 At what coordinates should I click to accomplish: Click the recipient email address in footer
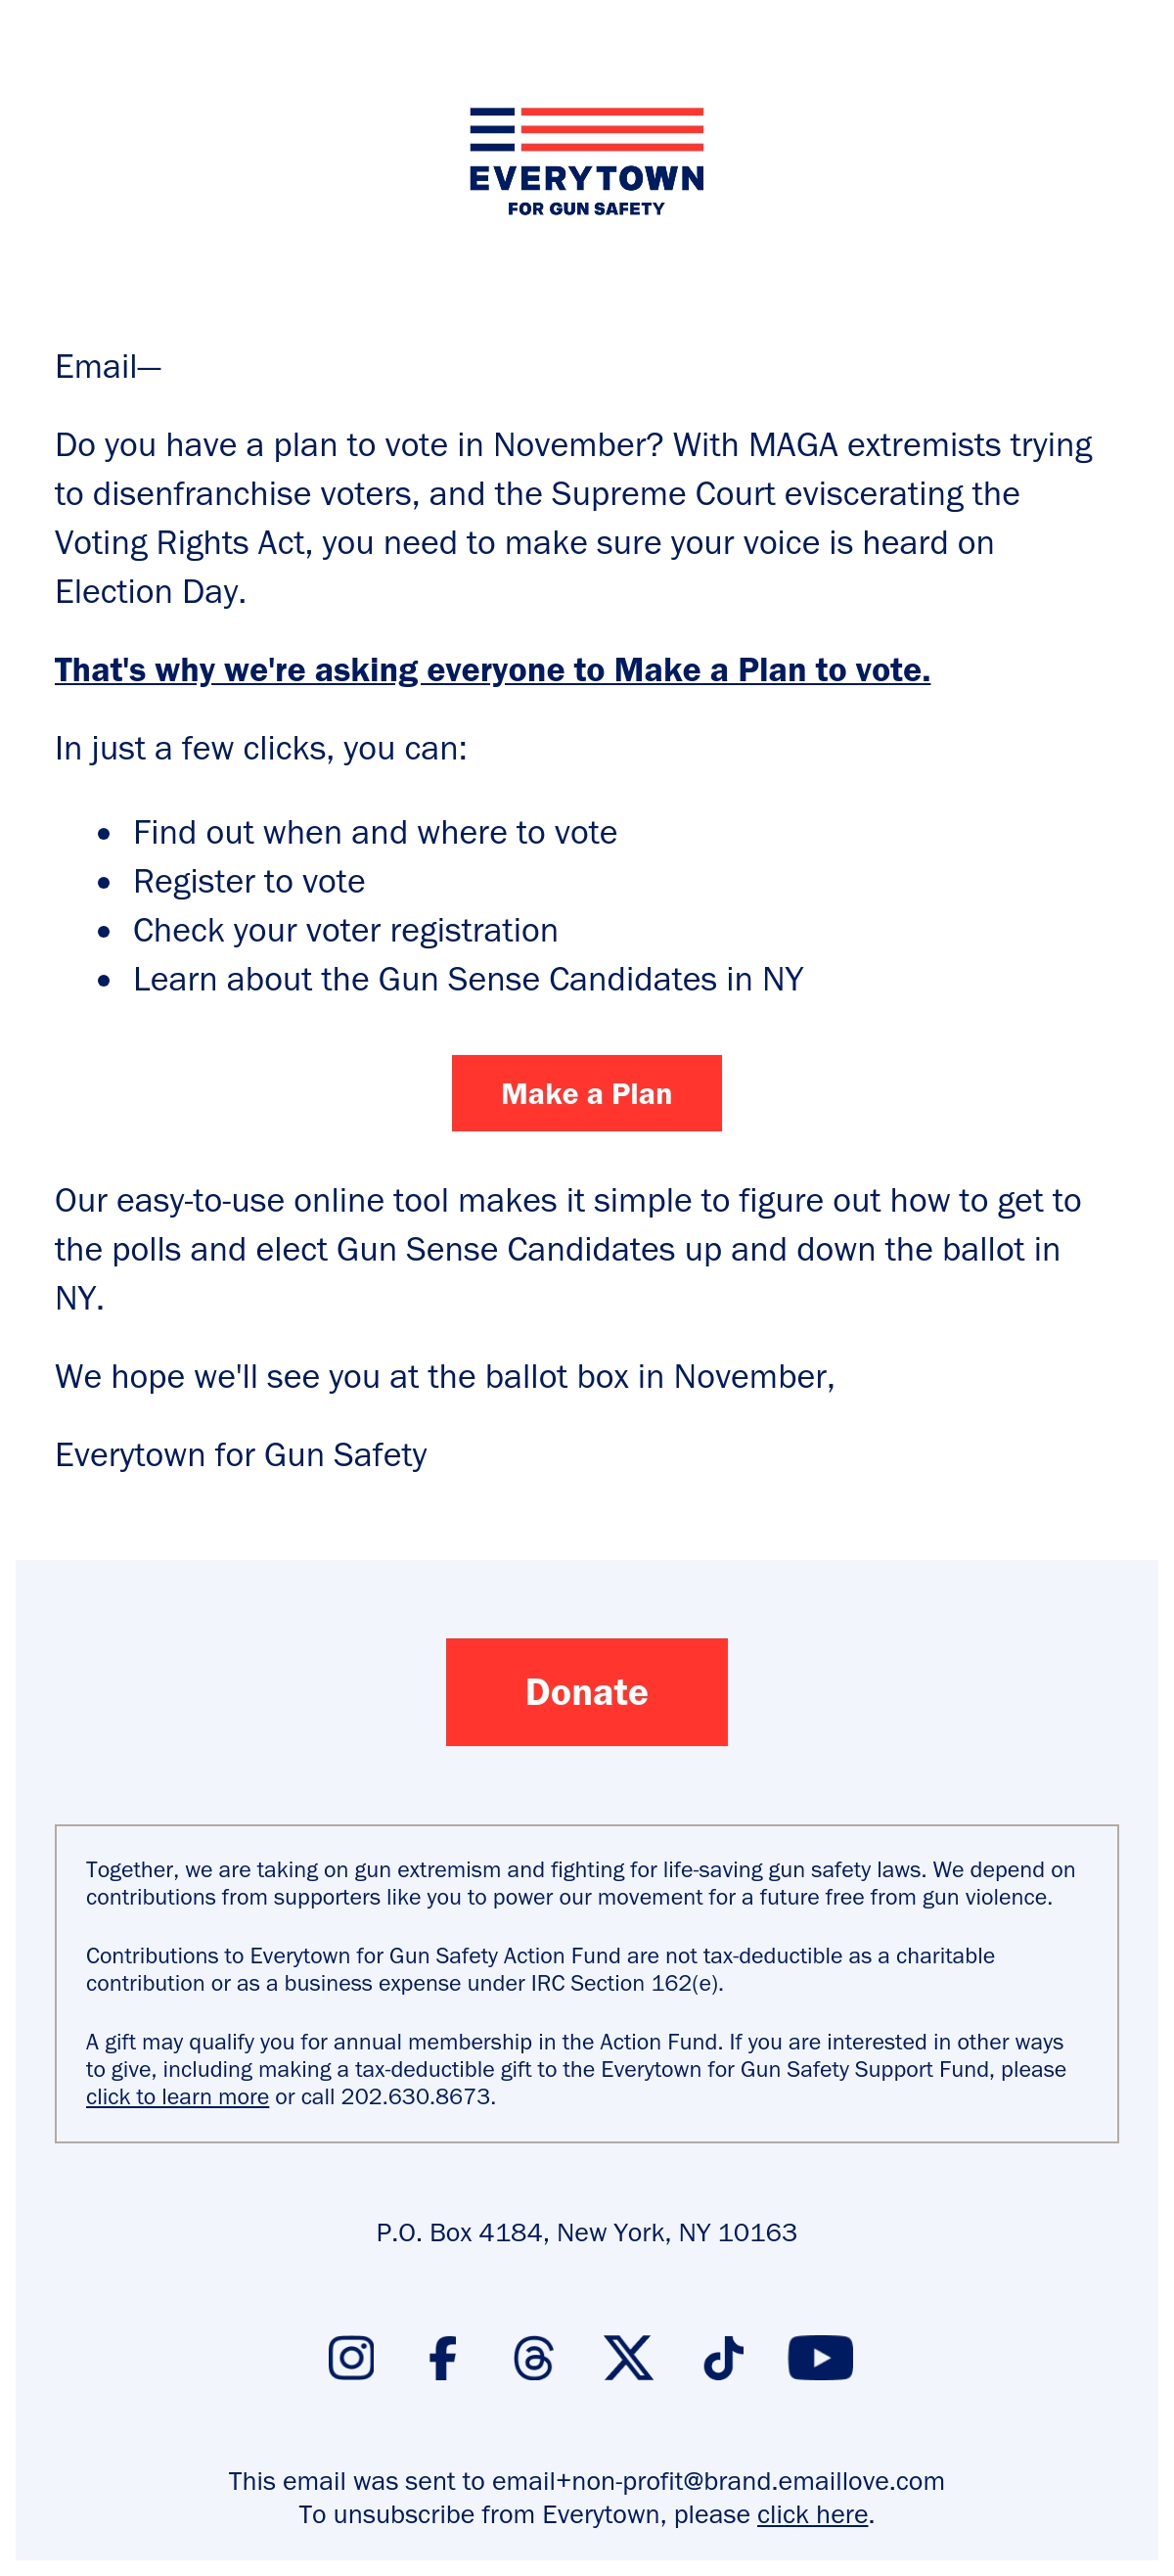(x=718, y=2481)
